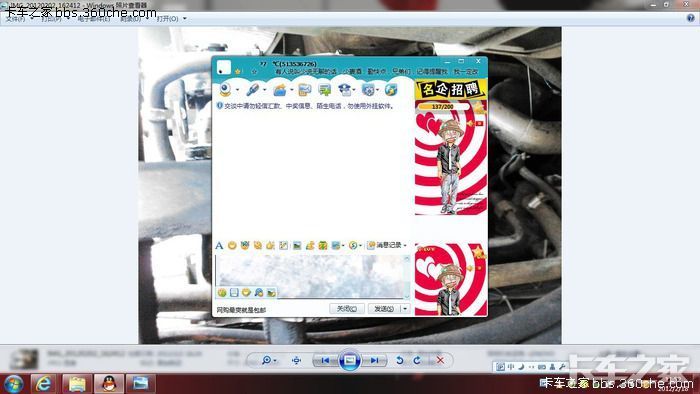Rotate the photo counterclockwise
The height and width of the screenshot is (394, 700).
click(x=400, y=360)
